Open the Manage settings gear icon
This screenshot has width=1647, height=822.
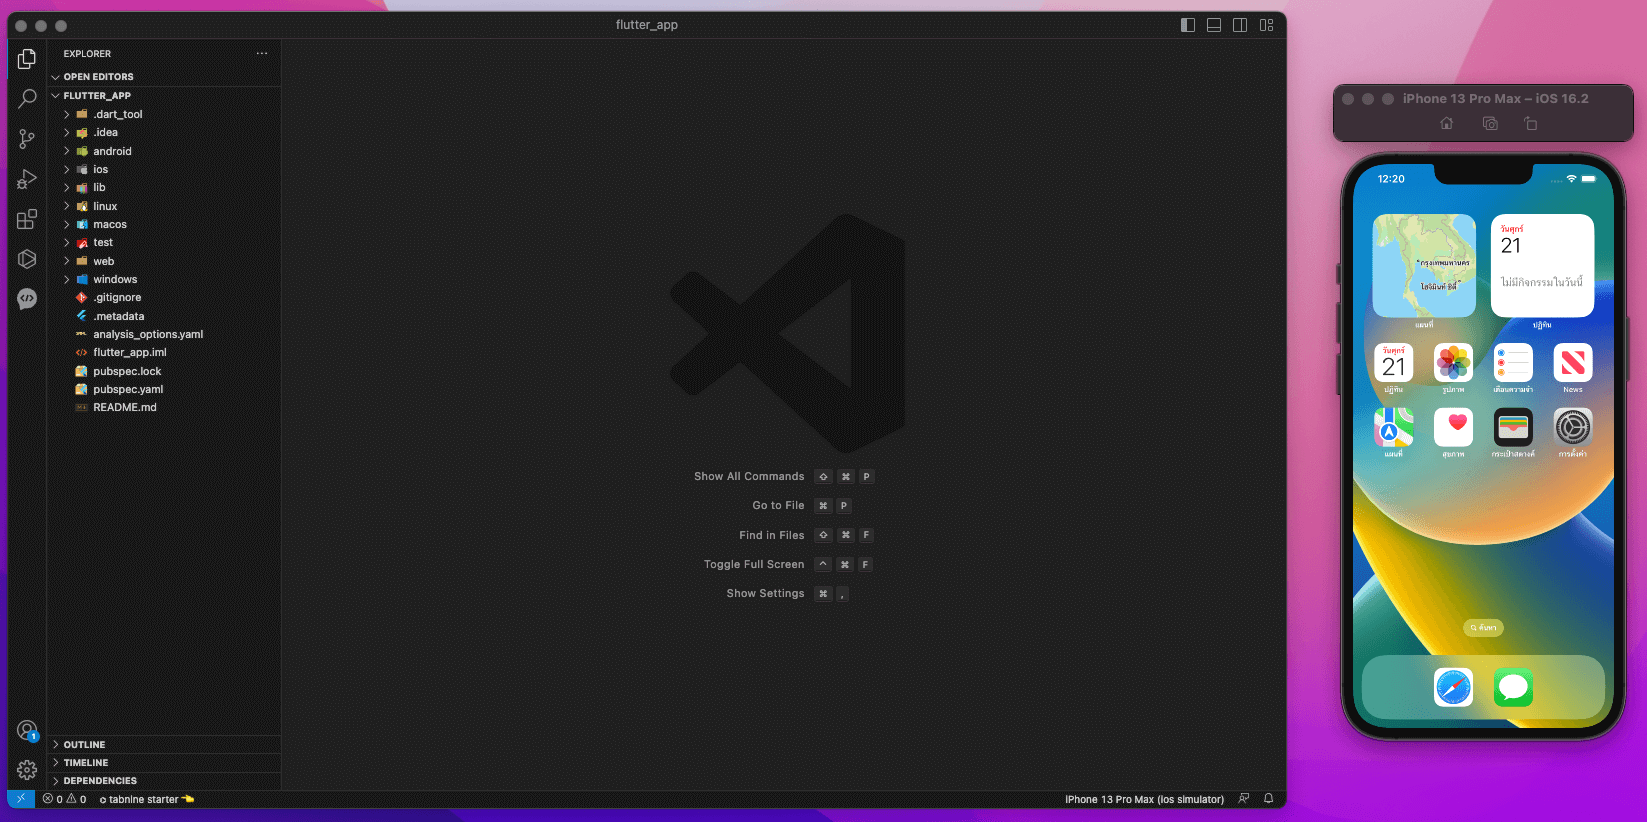27,770
